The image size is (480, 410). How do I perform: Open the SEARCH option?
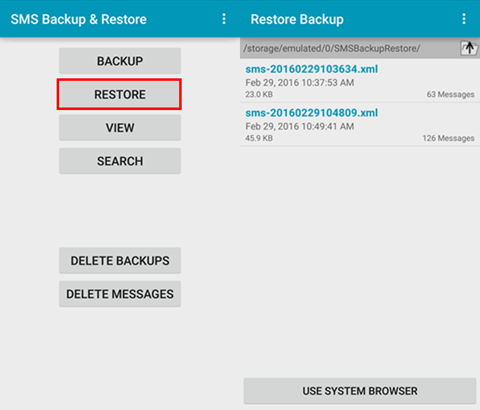tap(120, 161)
